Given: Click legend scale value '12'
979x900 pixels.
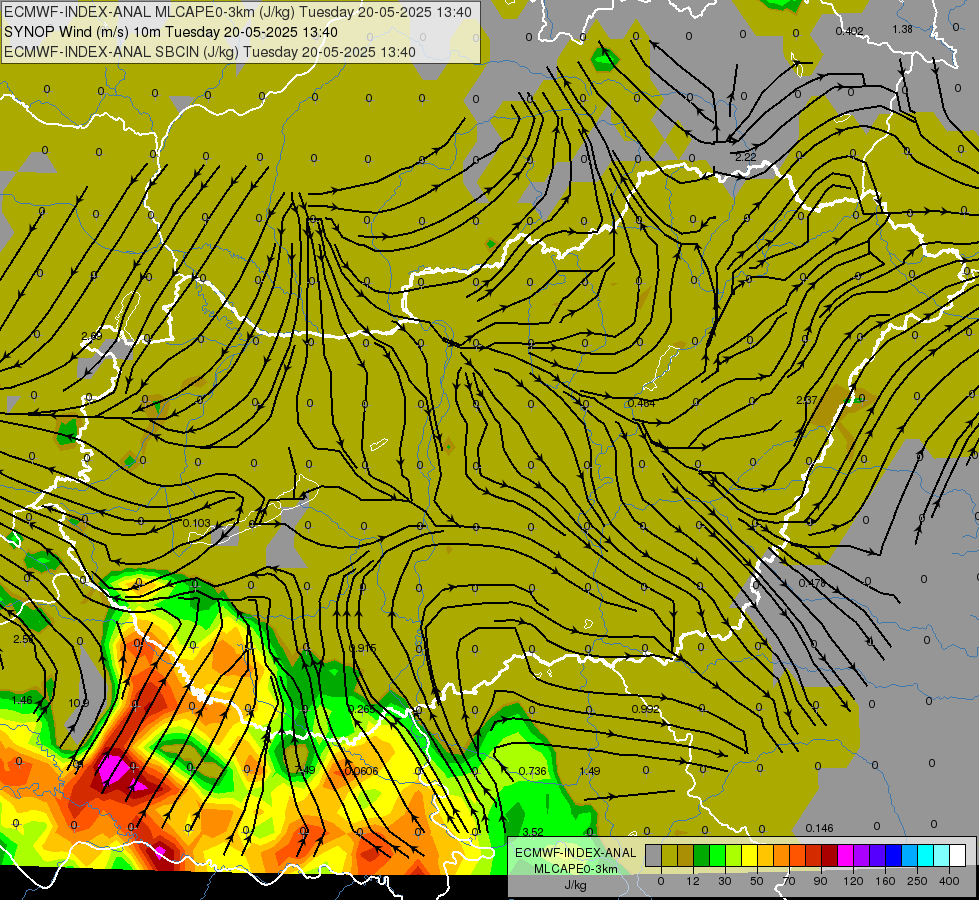Looking at the screenshot, I should pyautogui.click(x=693, y=881).
